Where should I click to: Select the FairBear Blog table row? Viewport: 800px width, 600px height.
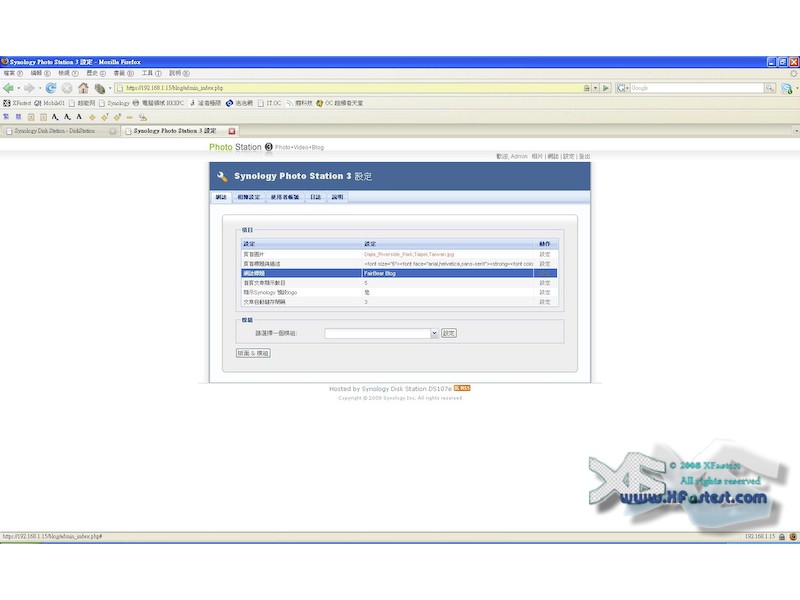(399, 273)
